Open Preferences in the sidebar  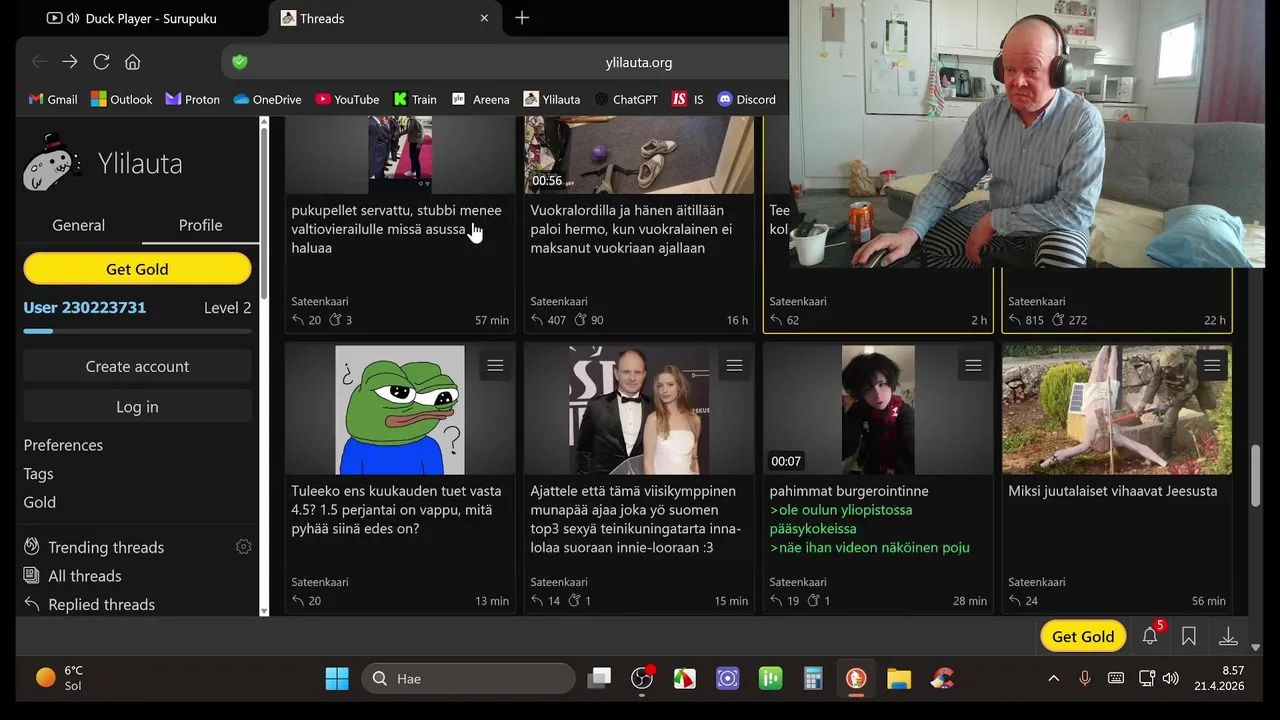click(x=63, y=445)
